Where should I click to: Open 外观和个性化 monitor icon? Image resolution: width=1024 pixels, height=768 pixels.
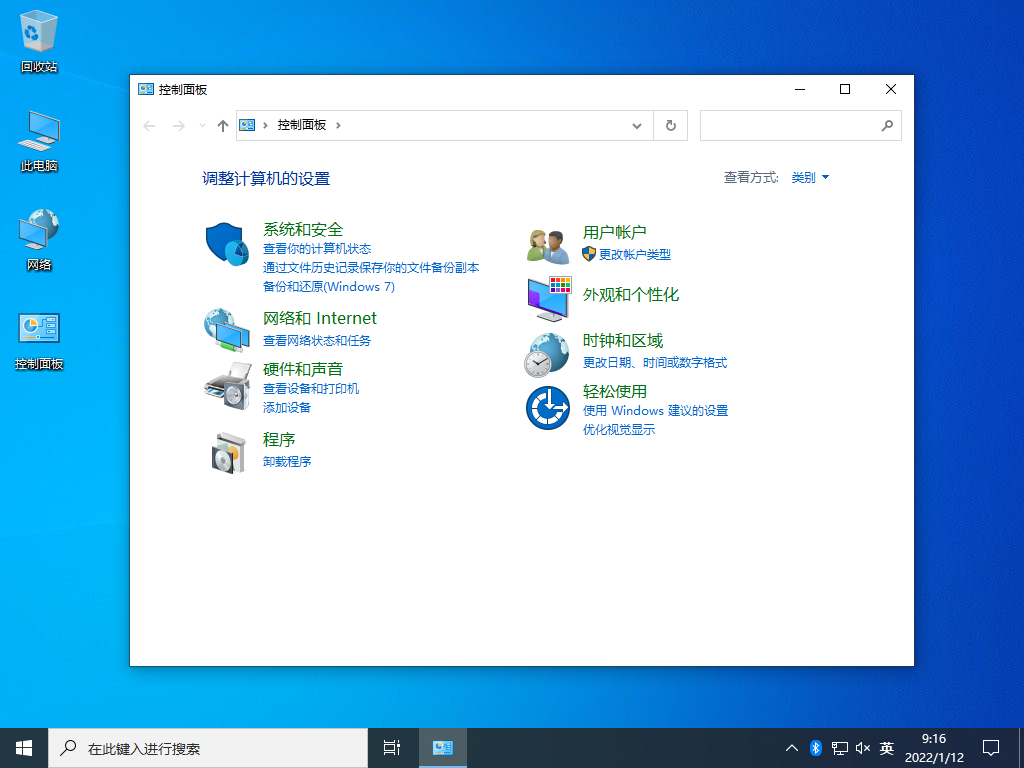tap(547, 297)
